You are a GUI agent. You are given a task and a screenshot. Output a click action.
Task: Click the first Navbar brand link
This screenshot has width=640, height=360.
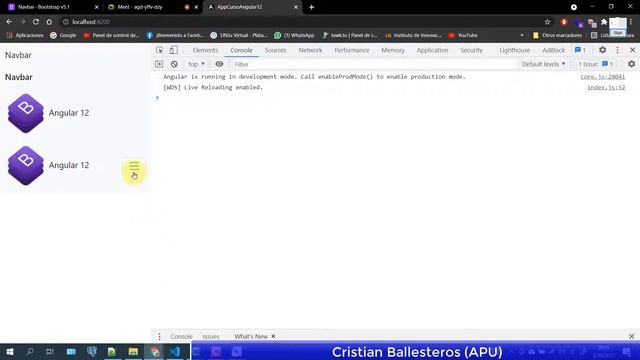click(x=18, y=55)
